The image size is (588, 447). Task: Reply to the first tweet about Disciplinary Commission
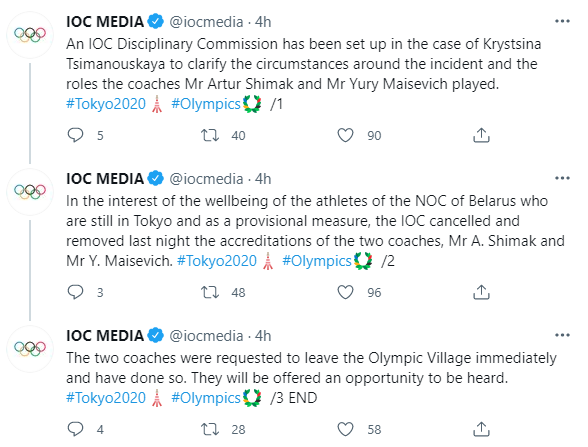tap(75, 135)
